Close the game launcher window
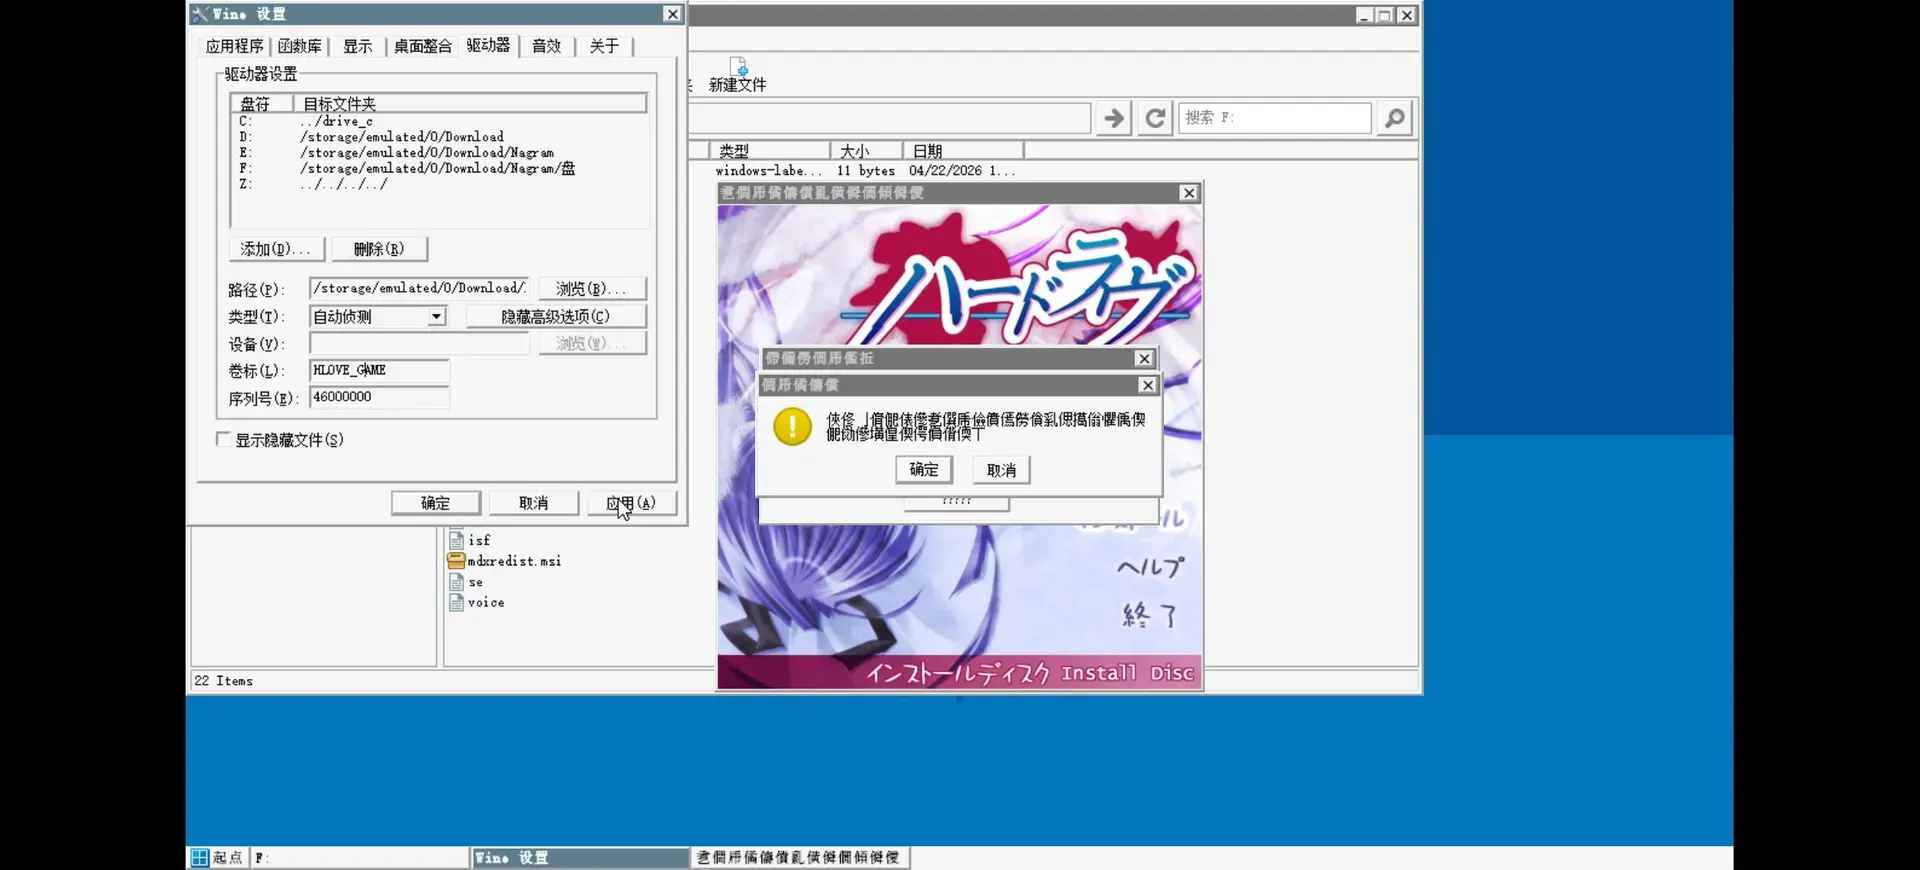 [x=1188, y=193]
